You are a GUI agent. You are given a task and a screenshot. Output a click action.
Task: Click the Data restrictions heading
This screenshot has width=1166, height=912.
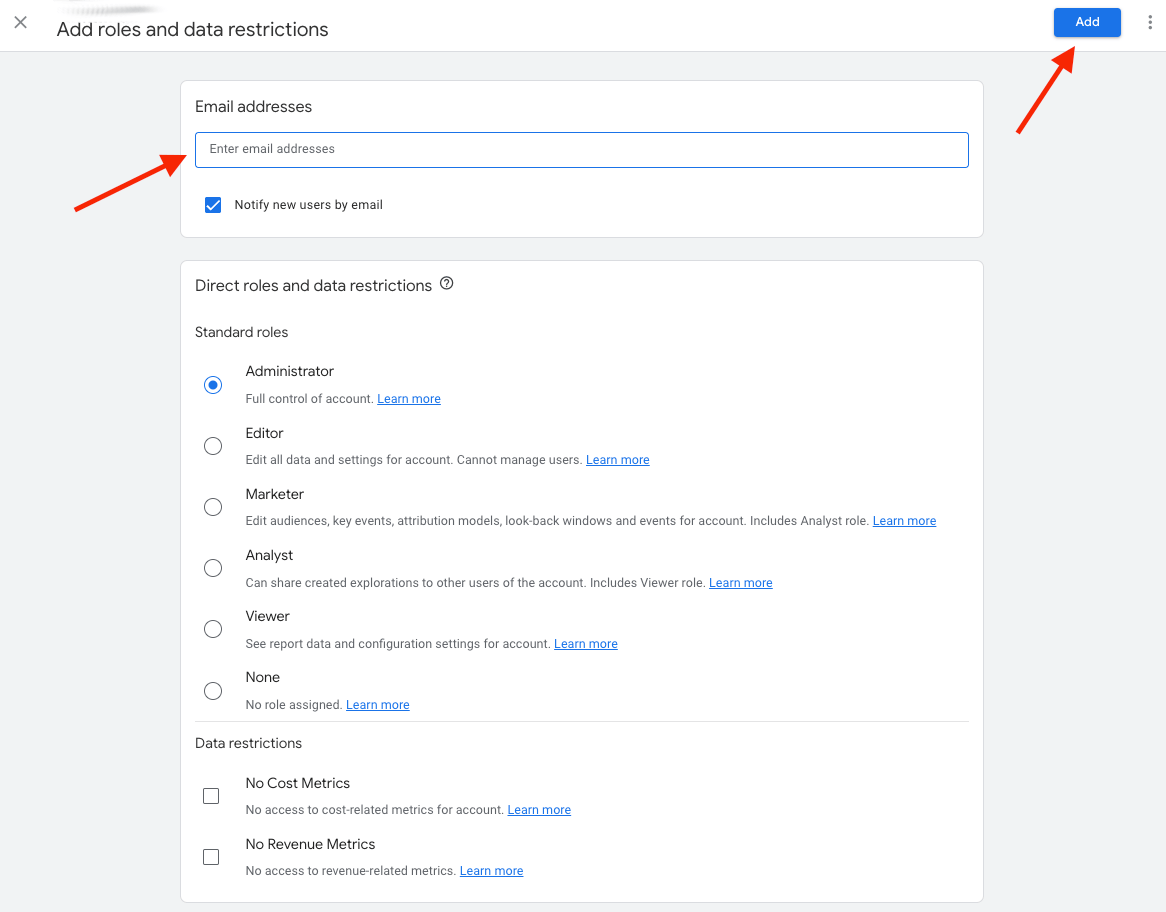tap(248, 743)
